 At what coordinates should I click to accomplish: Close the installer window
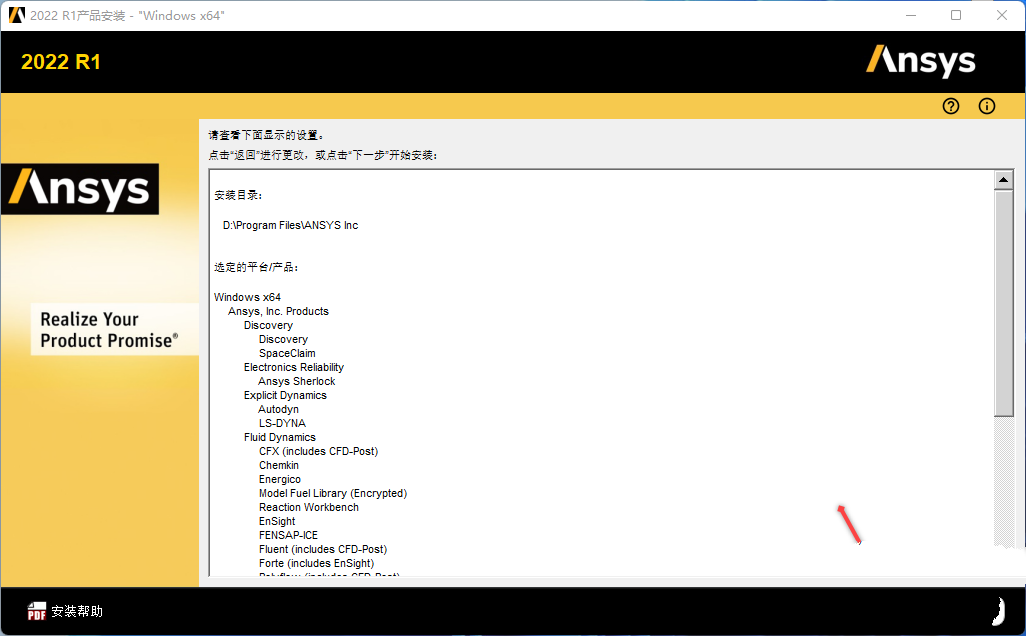[x=1002, y=15]
